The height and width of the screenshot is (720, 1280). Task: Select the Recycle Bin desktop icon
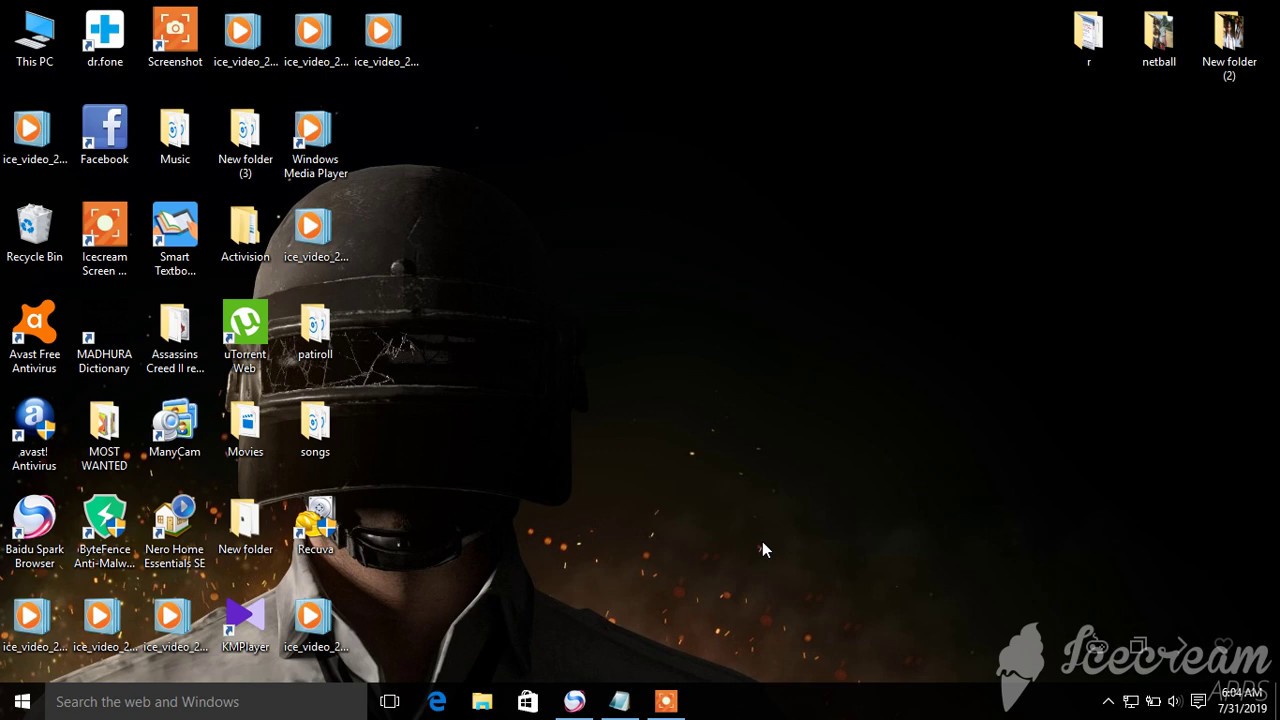coord(34,234)
